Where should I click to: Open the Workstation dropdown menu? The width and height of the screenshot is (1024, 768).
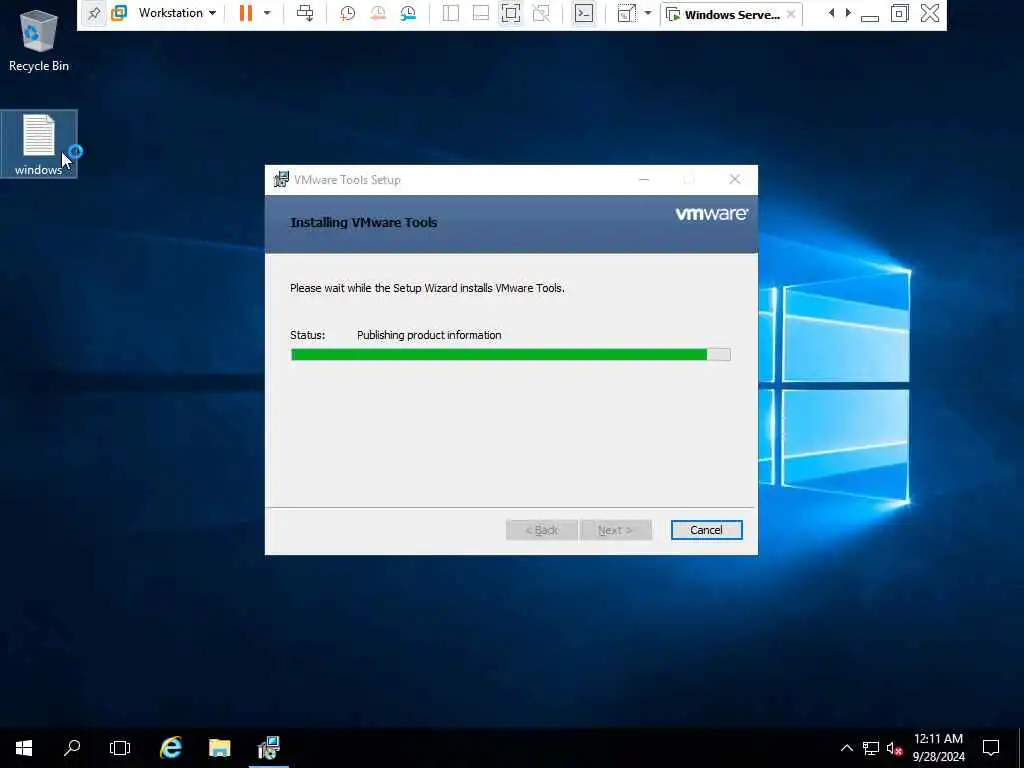[177, 13]
